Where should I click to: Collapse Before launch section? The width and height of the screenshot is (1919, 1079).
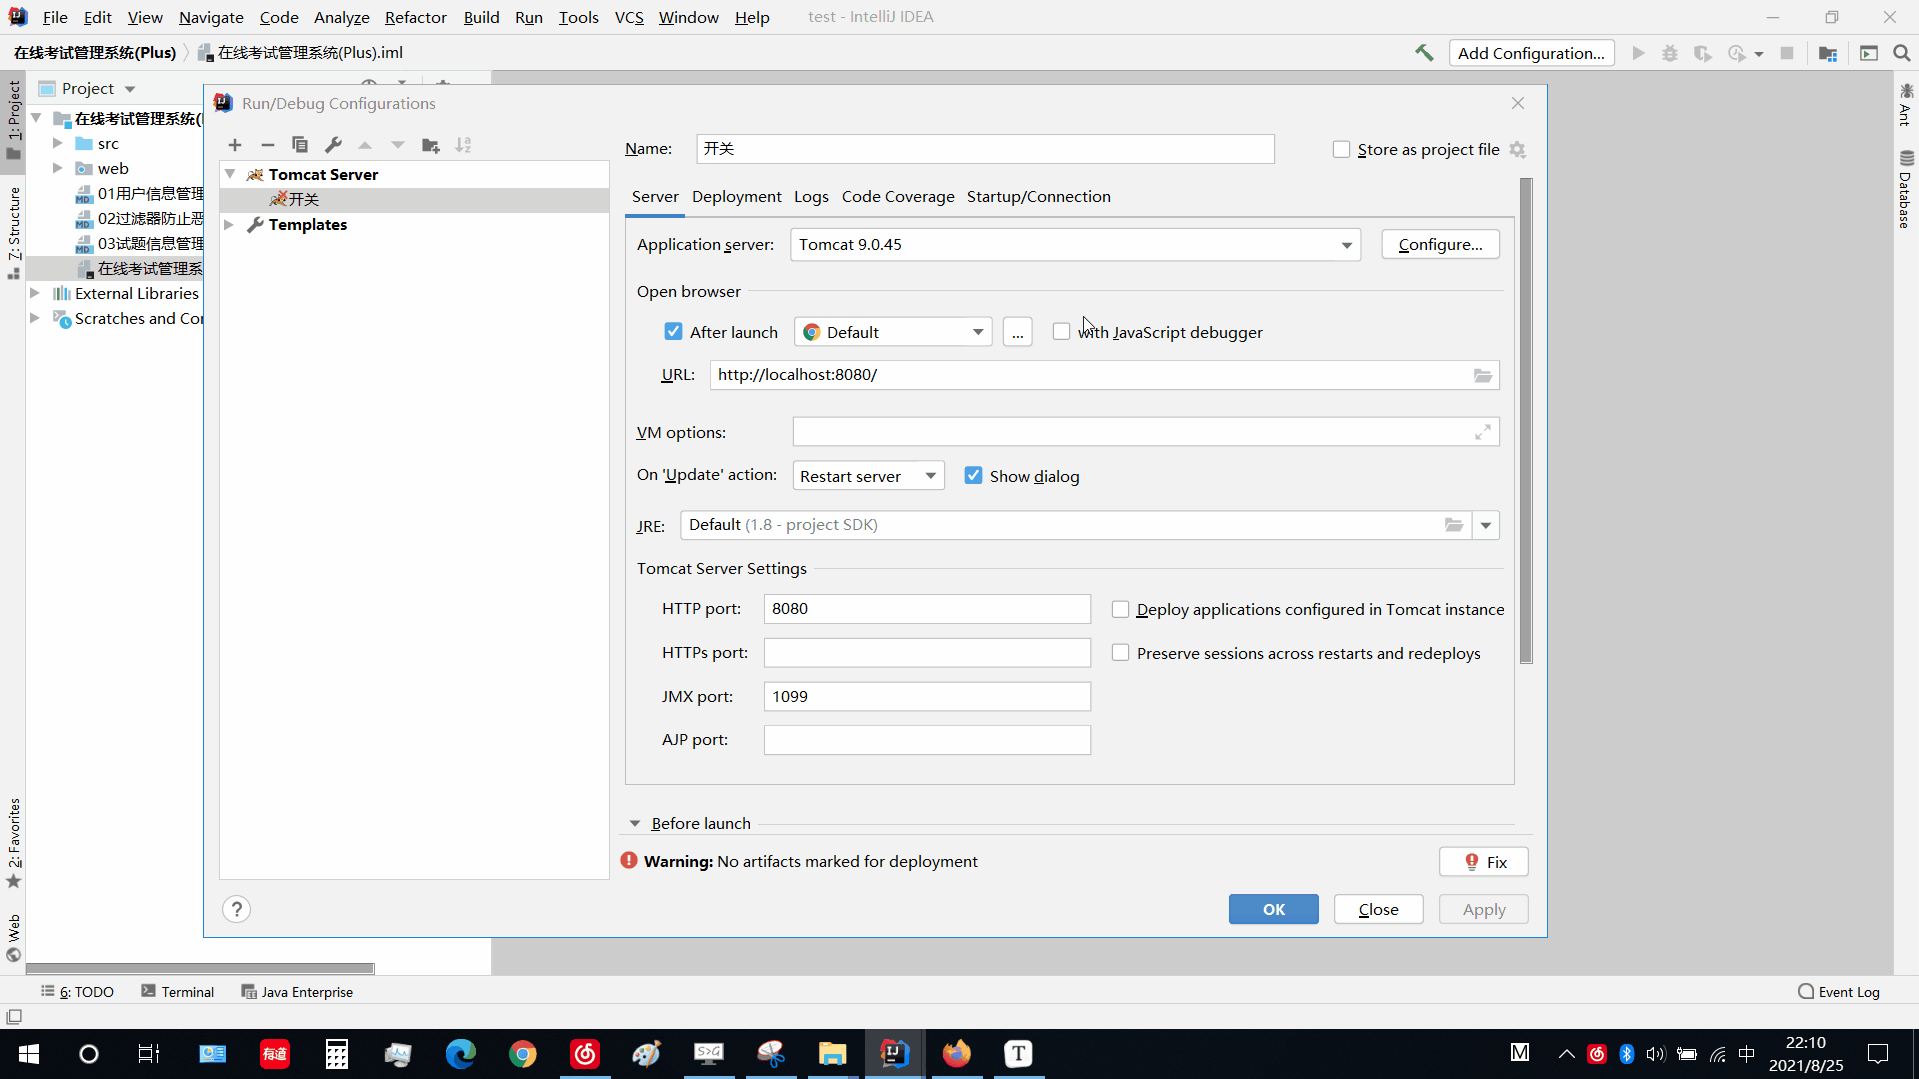635,824
